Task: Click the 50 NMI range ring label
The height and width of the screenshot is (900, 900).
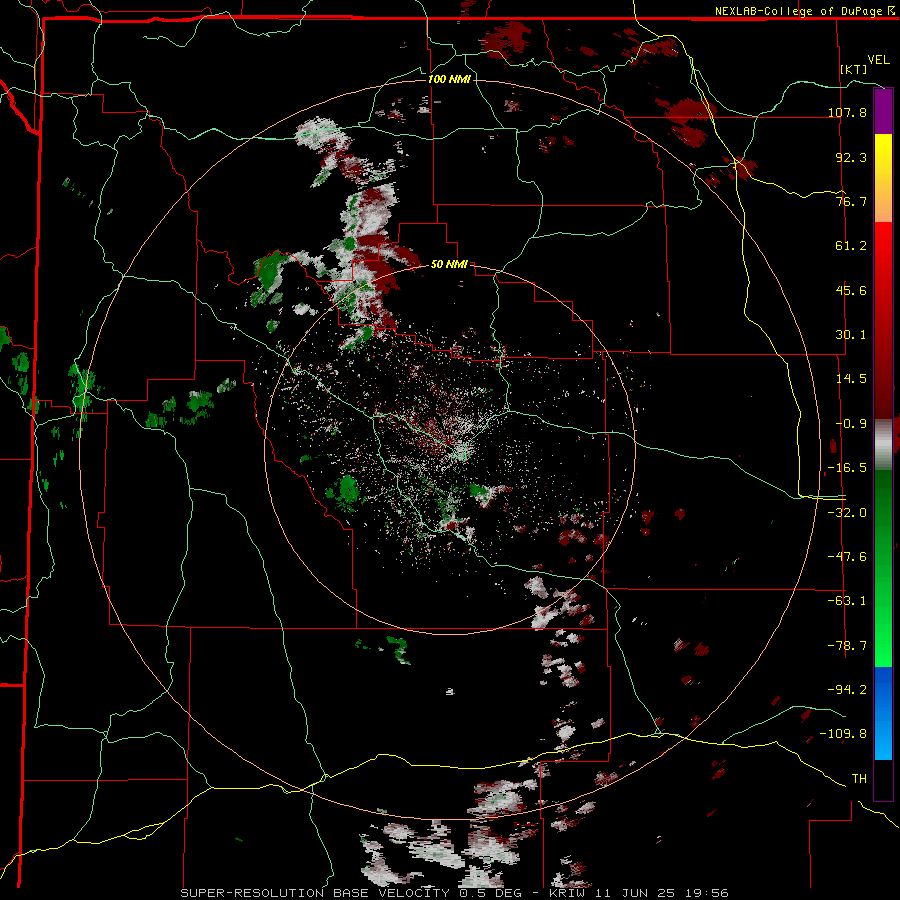Action: [449, 264]
